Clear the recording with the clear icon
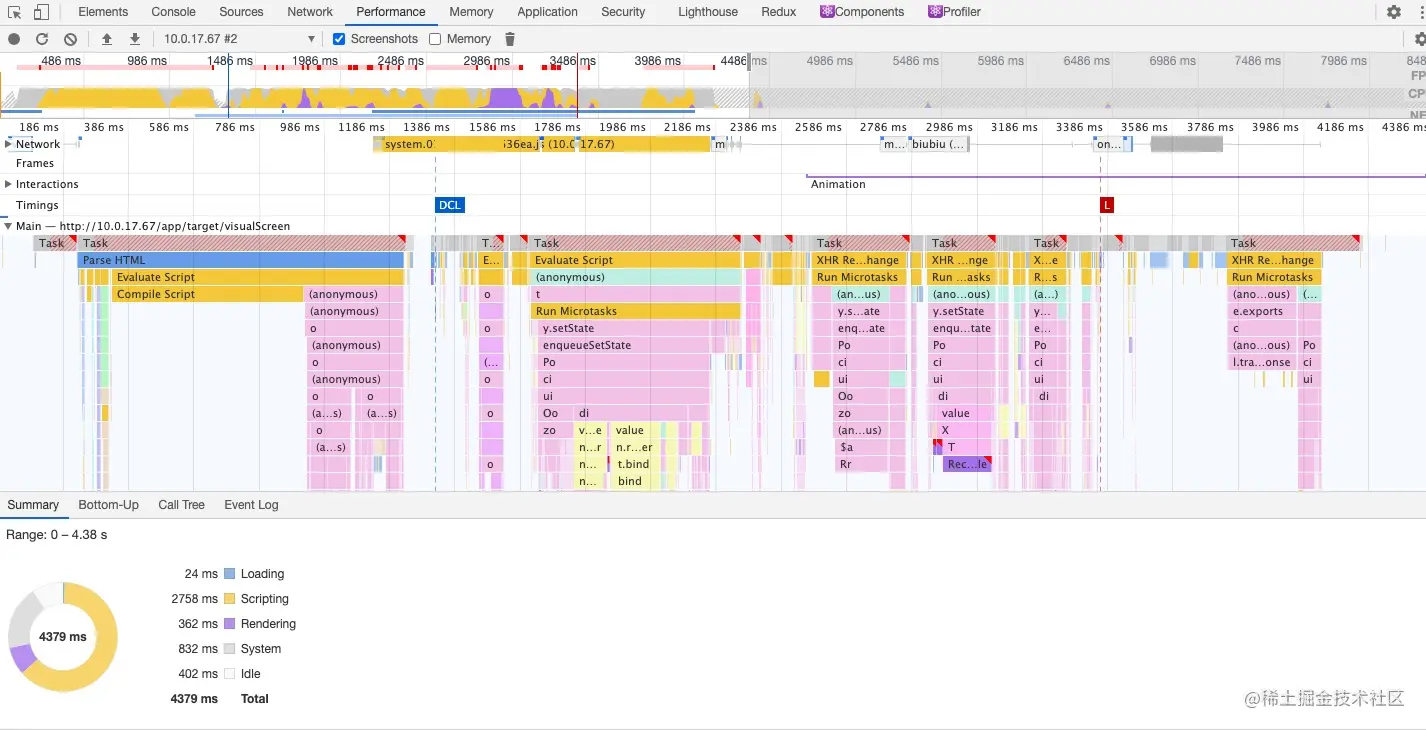The image size is (1426, 730). [x=70, y=39]
